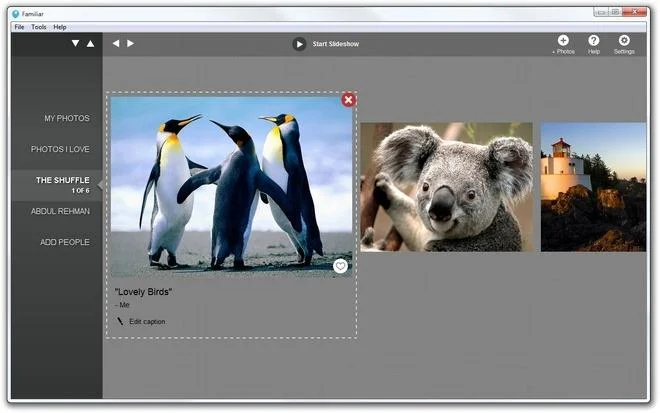
Task: Select Photos I Love in sidebar
Action: click(60, 149)
